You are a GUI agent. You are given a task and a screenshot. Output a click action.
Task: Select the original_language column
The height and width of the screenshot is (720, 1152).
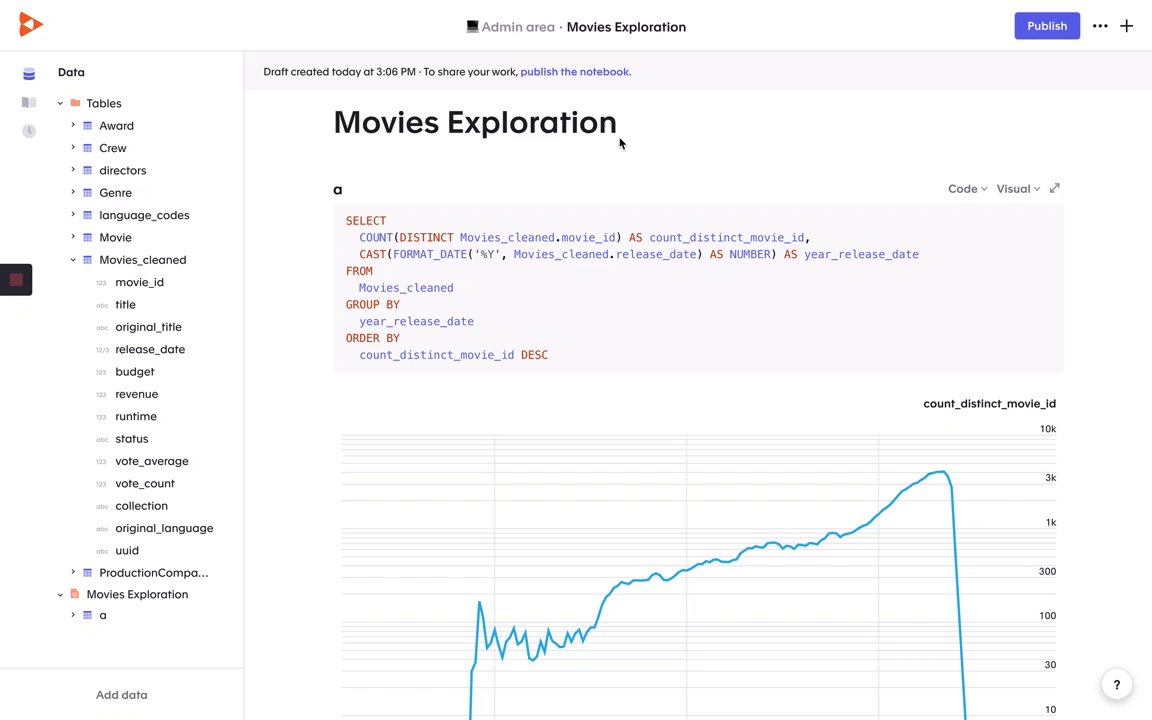[x=164, y=528]
